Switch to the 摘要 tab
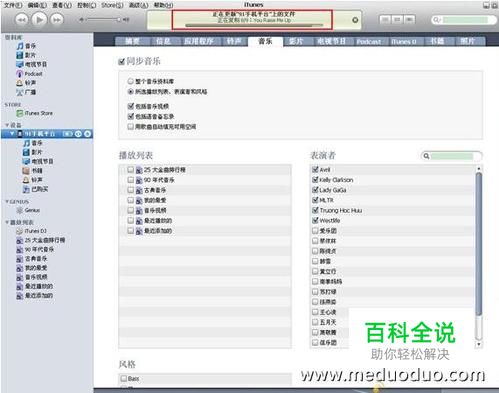This screenshot has width=499, height=393. tap(133, 41)
